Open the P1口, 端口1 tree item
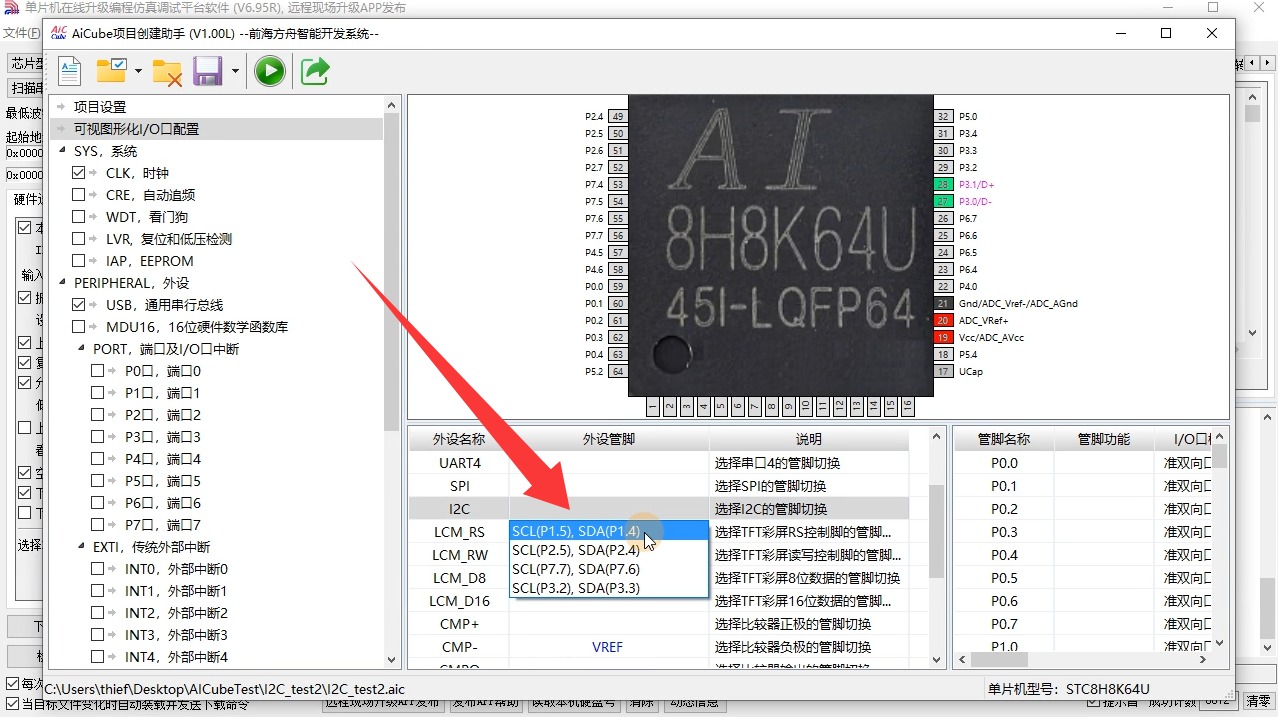The image size is (1278, 717). pyautogui.click(x=163, y=393)
